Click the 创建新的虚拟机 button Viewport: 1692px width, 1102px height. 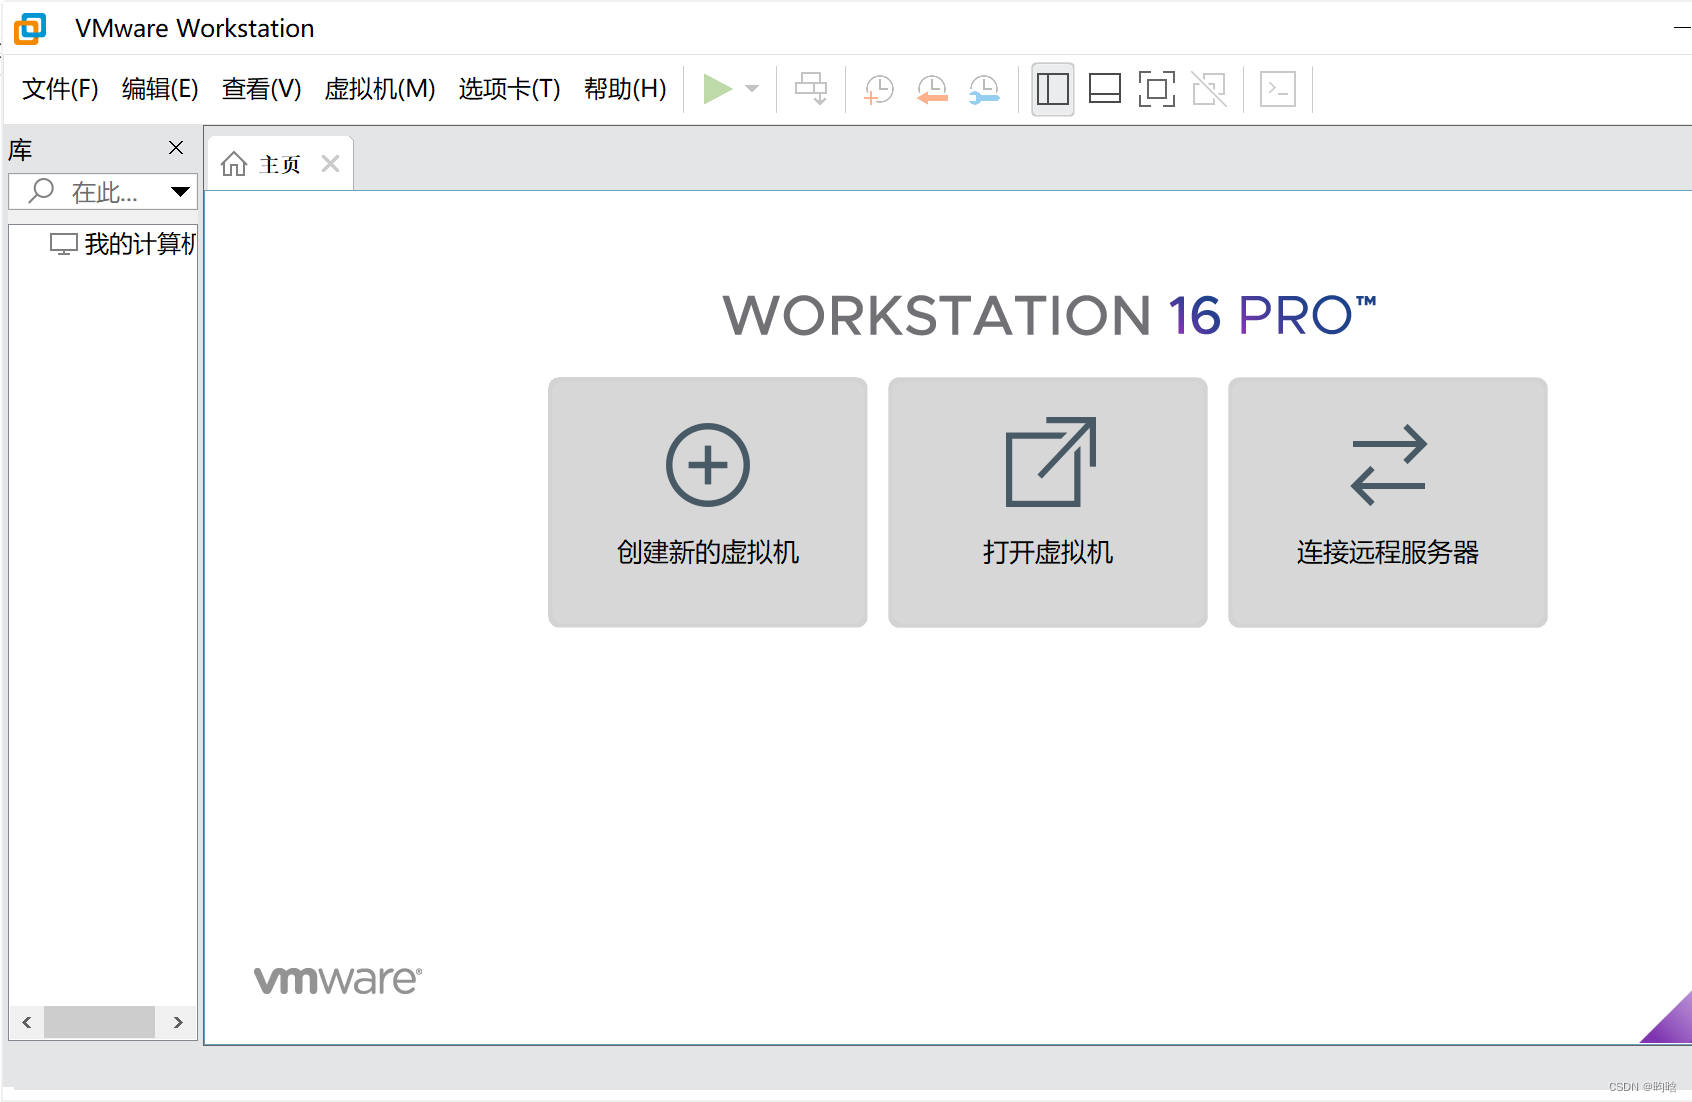[x=706, y=502]
